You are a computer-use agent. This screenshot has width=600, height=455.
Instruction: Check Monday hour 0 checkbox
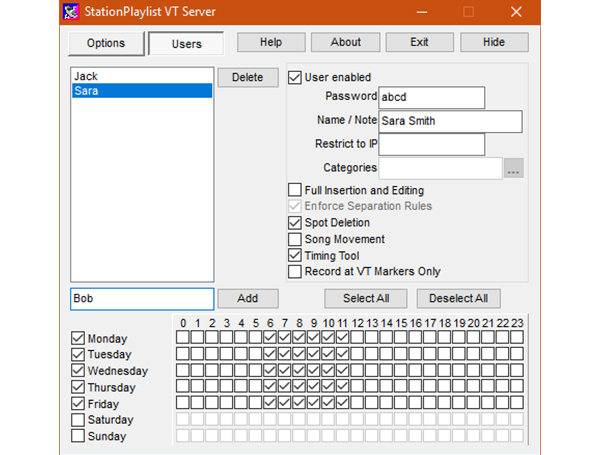coord(183,337)
